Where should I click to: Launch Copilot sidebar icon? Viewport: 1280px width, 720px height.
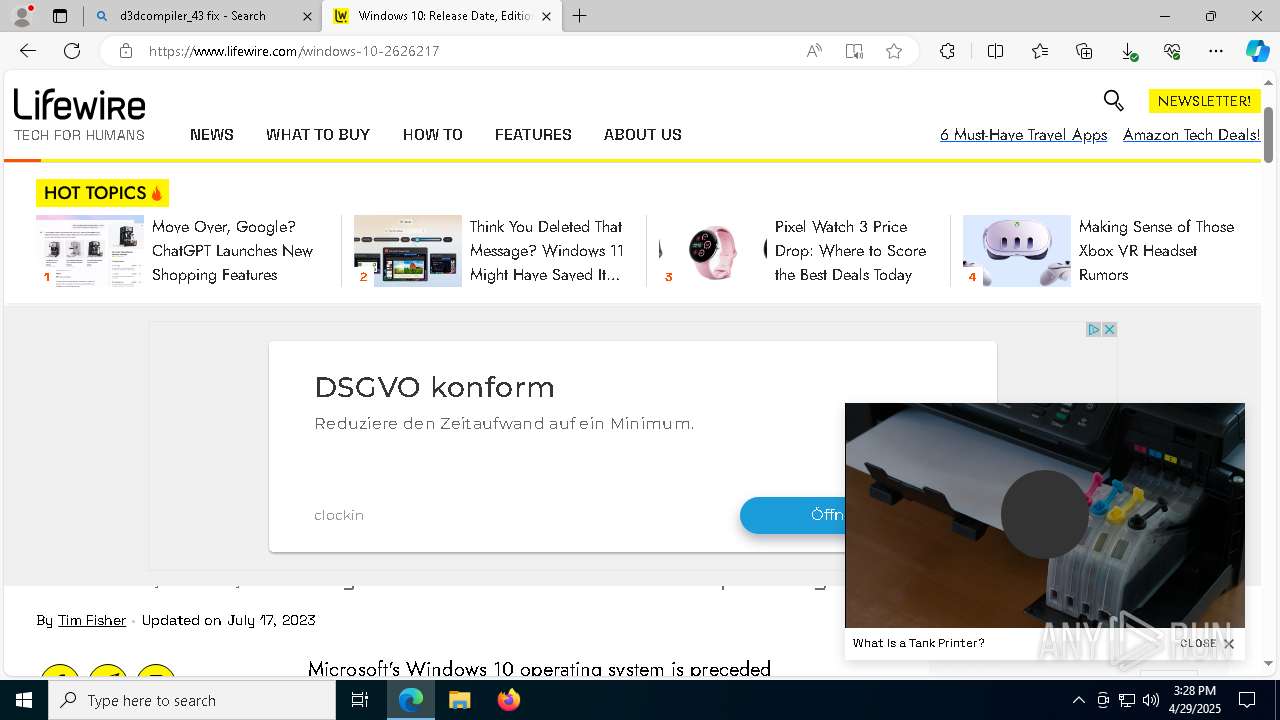(x=1257, y=51)
